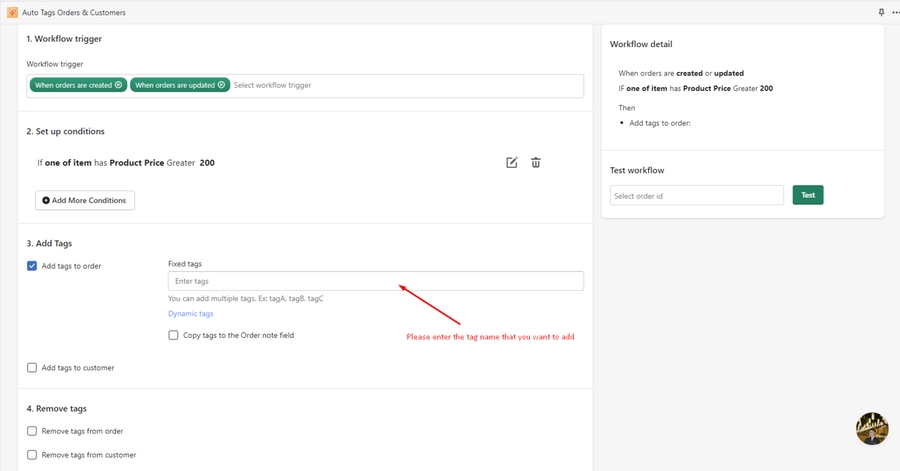This screenshot has height=471, width=900.
Task: Open the 'Dynamic tags' link
Action: tap(190, 314)
